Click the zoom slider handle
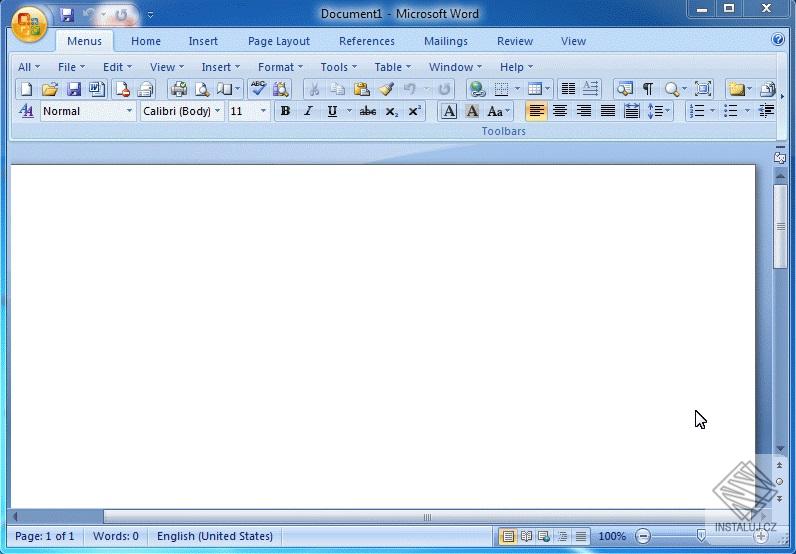The image size is (796, 554). (x=701, y=536)
